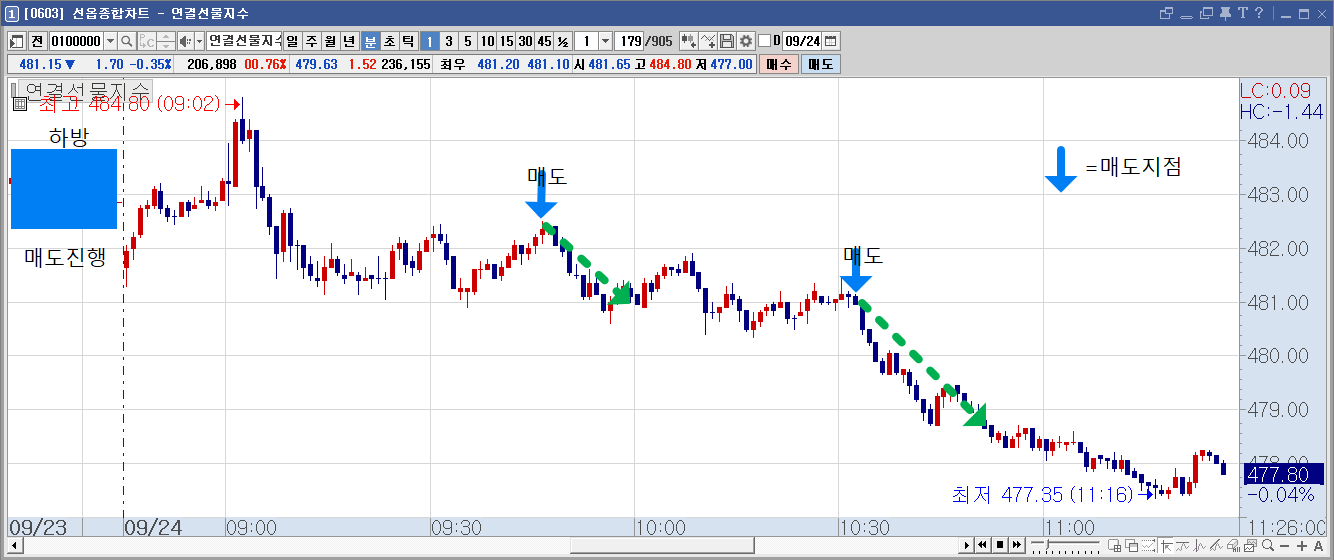Click the chart layout icon at toolbar start

tap(16, 41)
